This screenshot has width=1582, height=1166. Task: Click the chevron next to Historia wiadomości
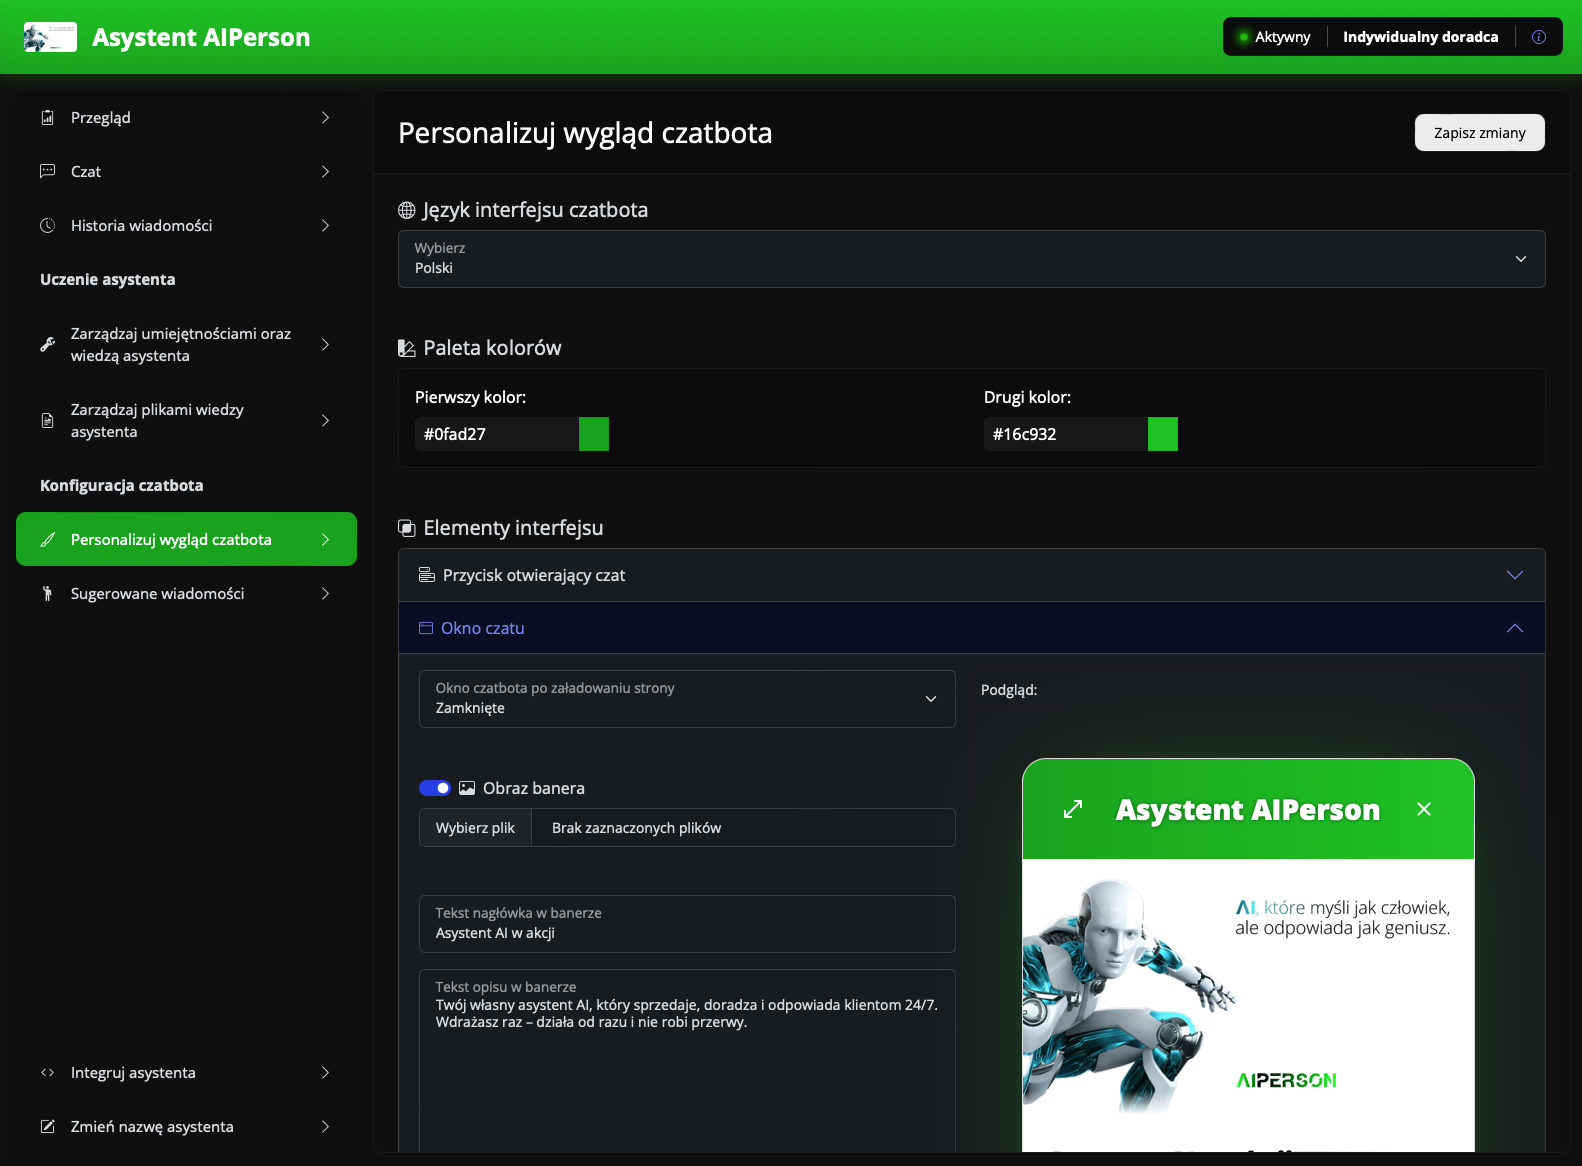[325, 225]
